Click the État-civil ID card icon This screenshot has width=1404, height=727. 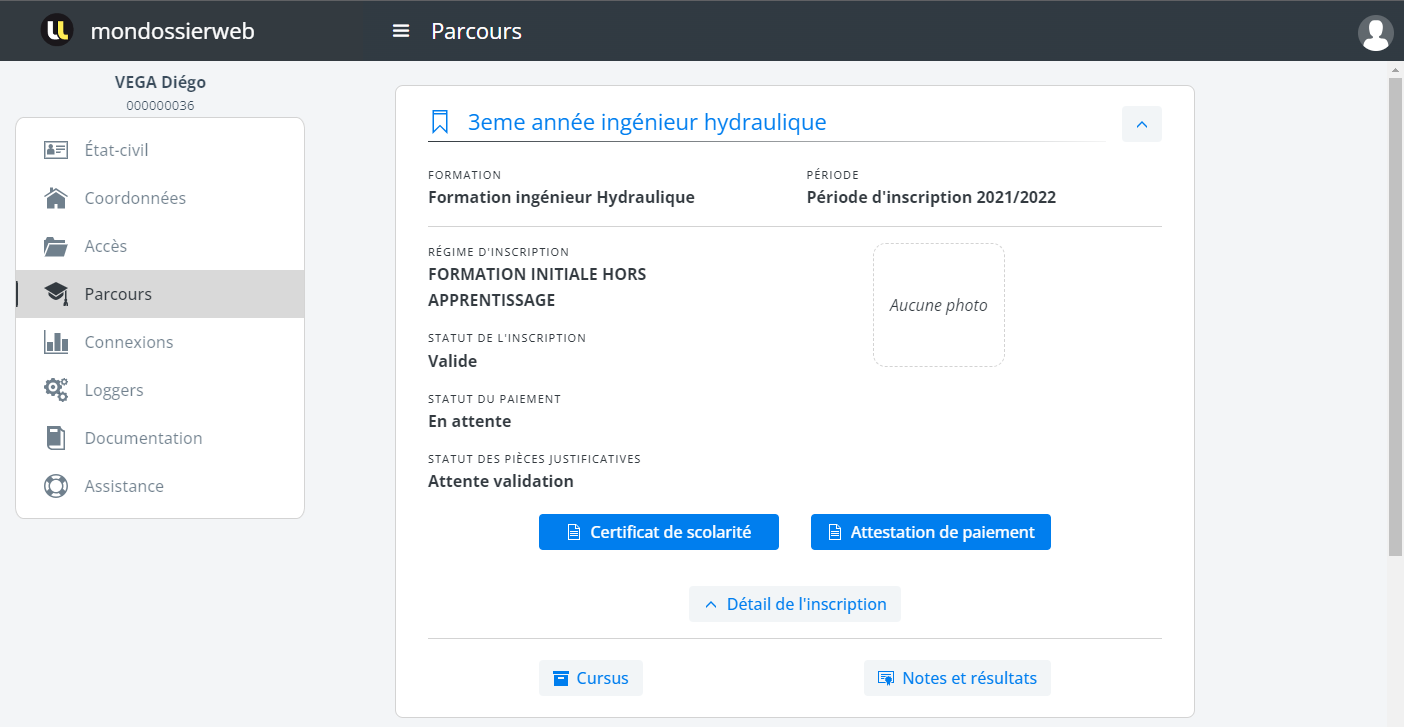tap(56, 150)
